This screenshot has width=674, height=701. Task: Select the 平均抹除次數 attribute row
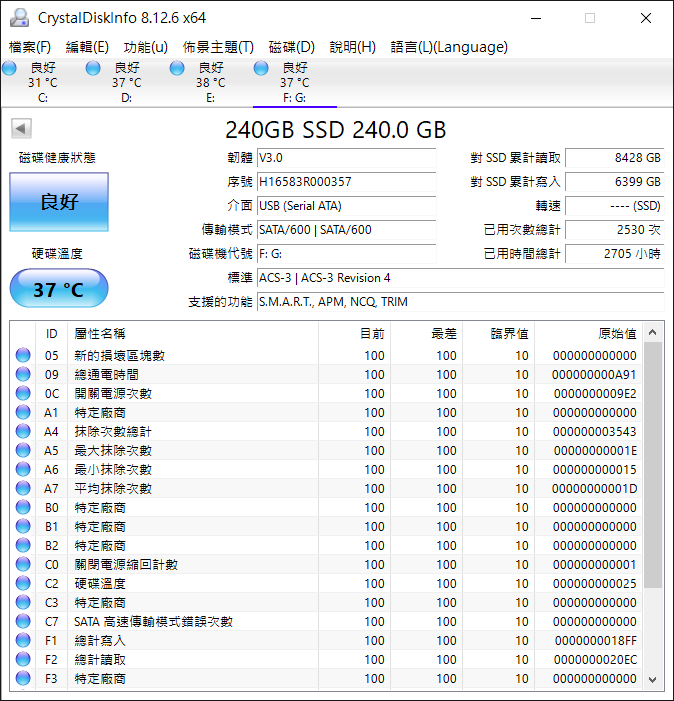point(113,489)
